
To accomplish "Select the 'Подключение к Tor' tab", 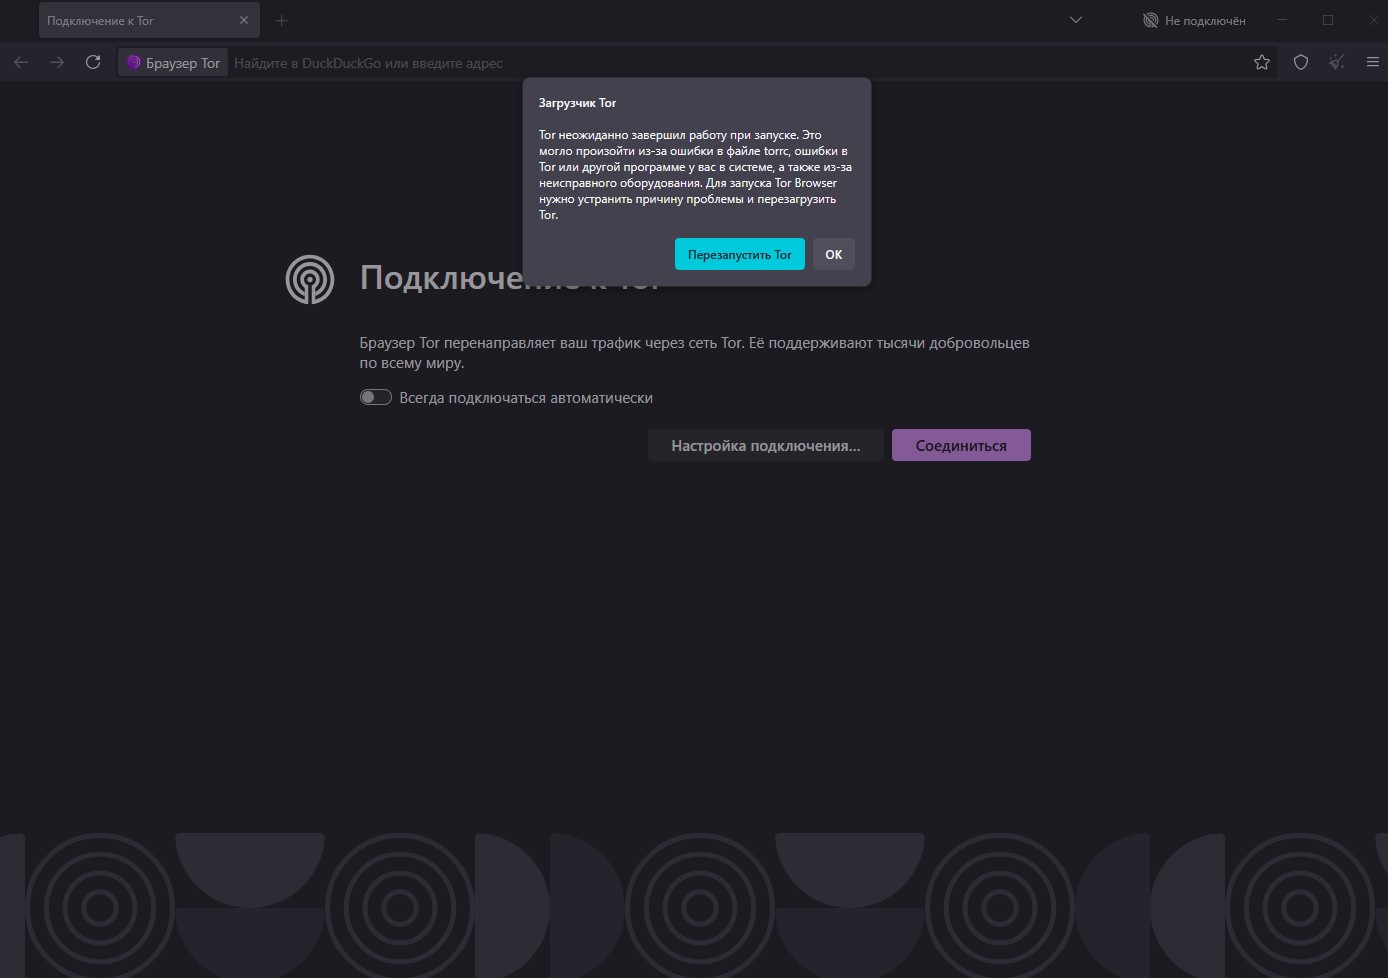I will point(149,20).
